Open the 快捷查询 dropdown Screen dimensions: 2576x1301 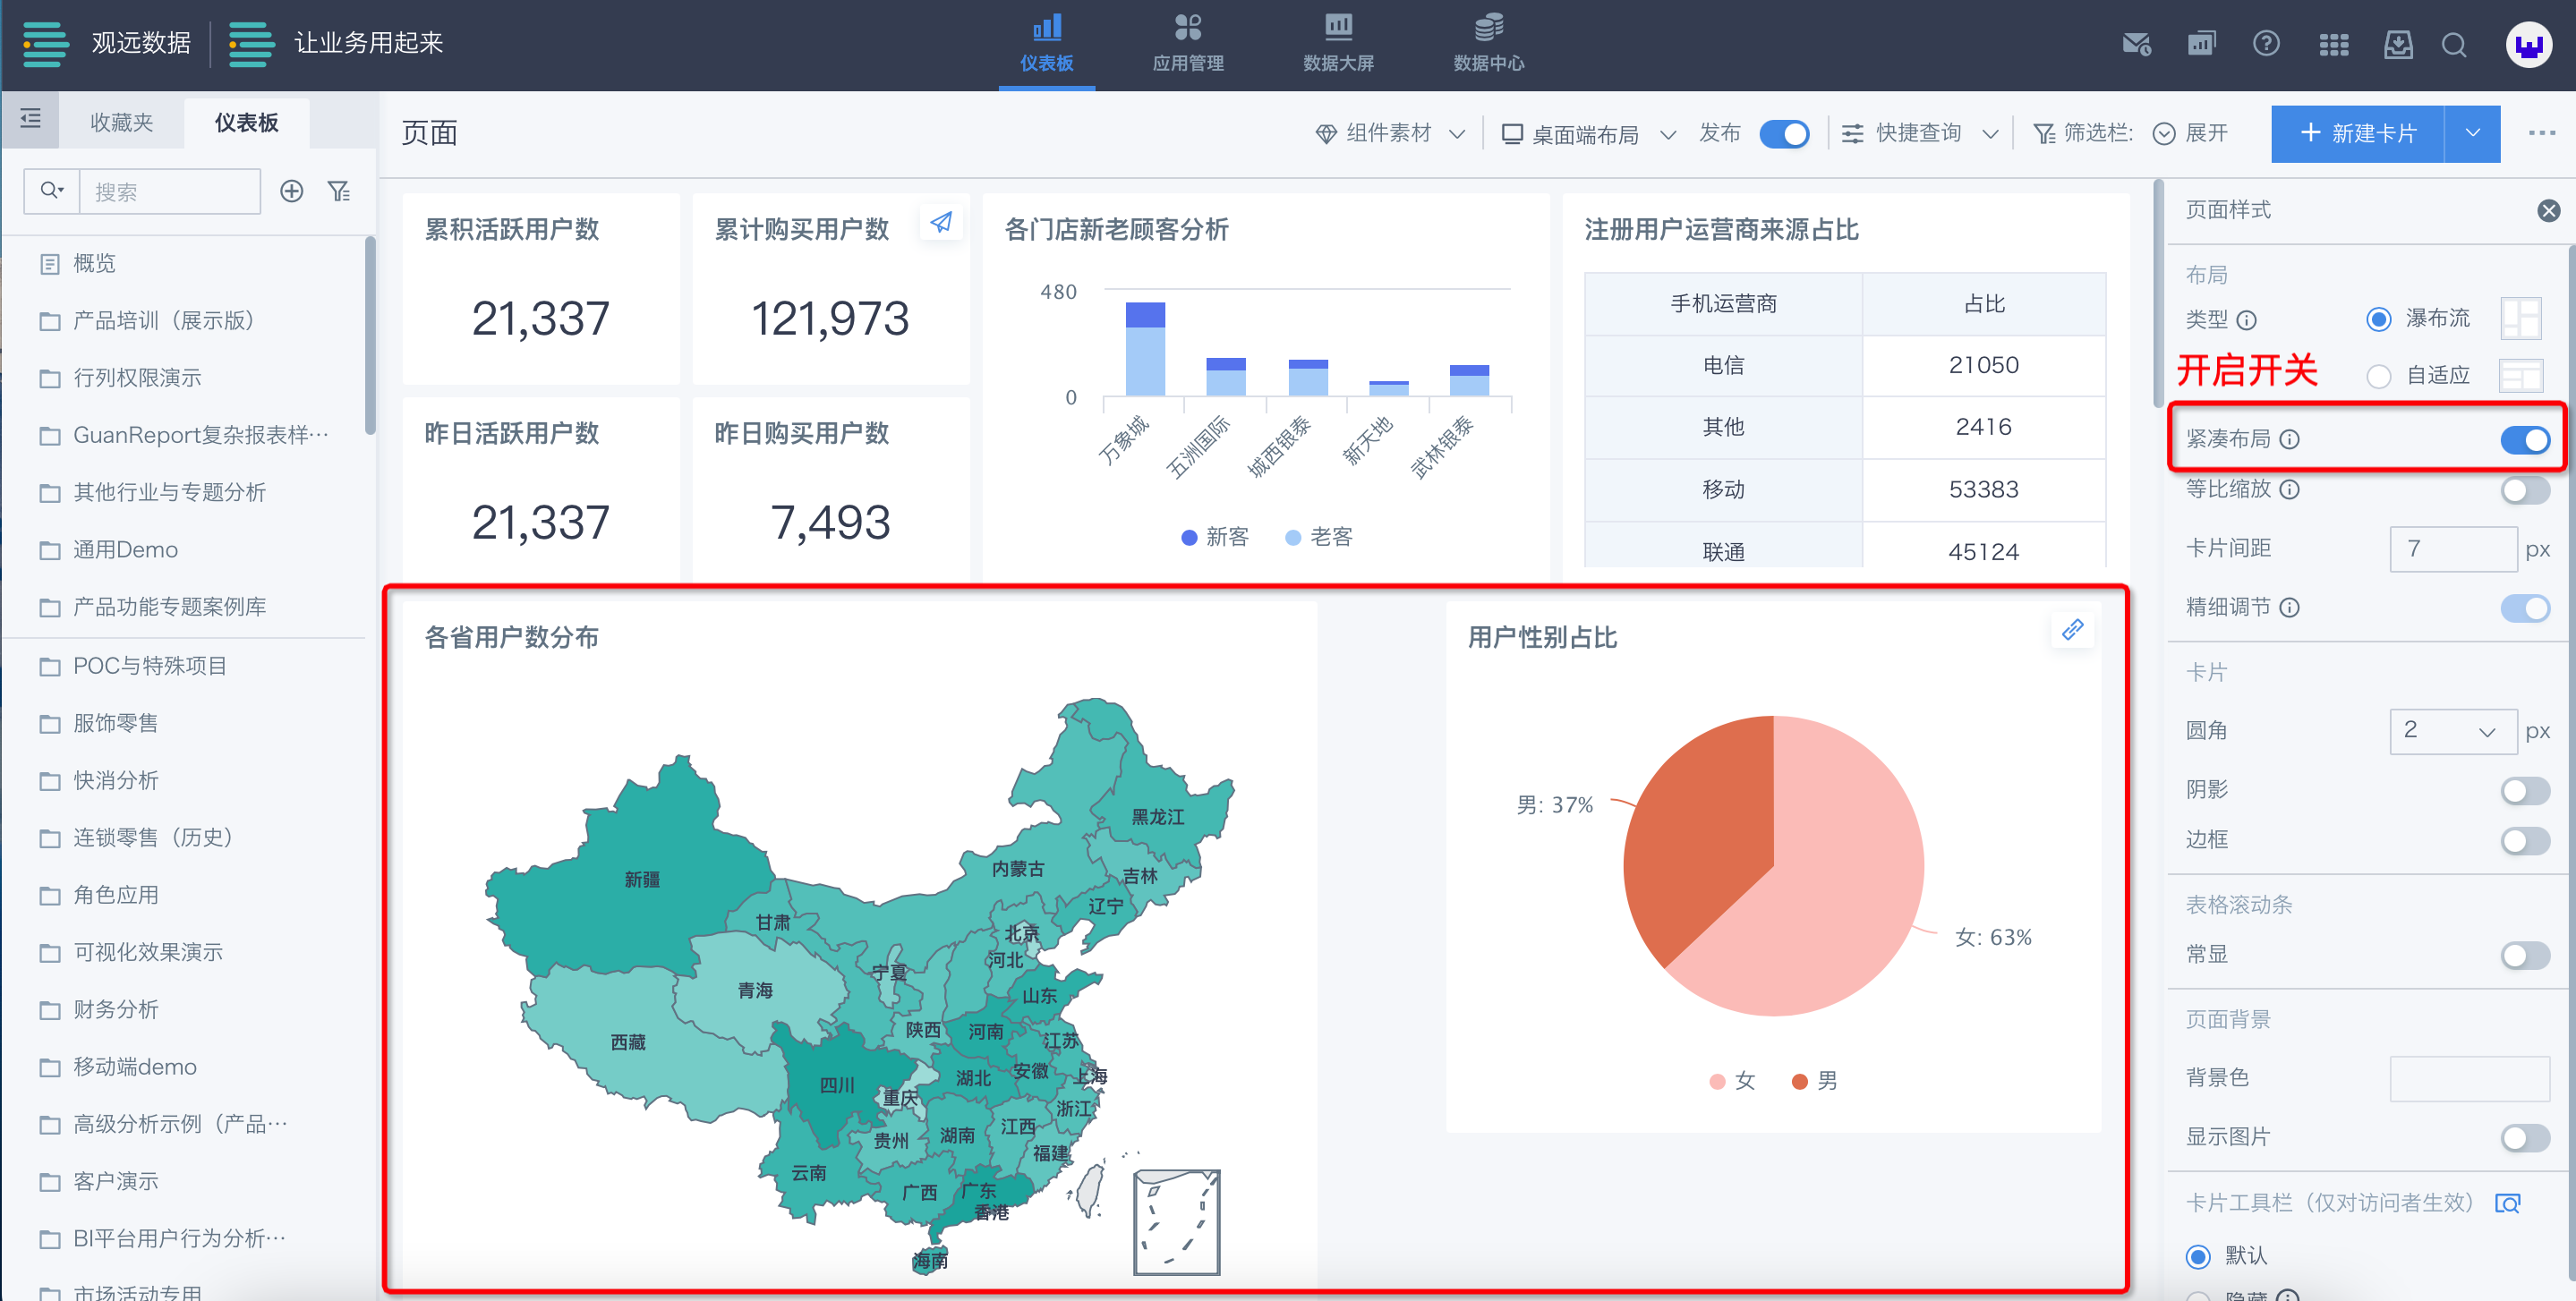click(x=1920, y=133)
